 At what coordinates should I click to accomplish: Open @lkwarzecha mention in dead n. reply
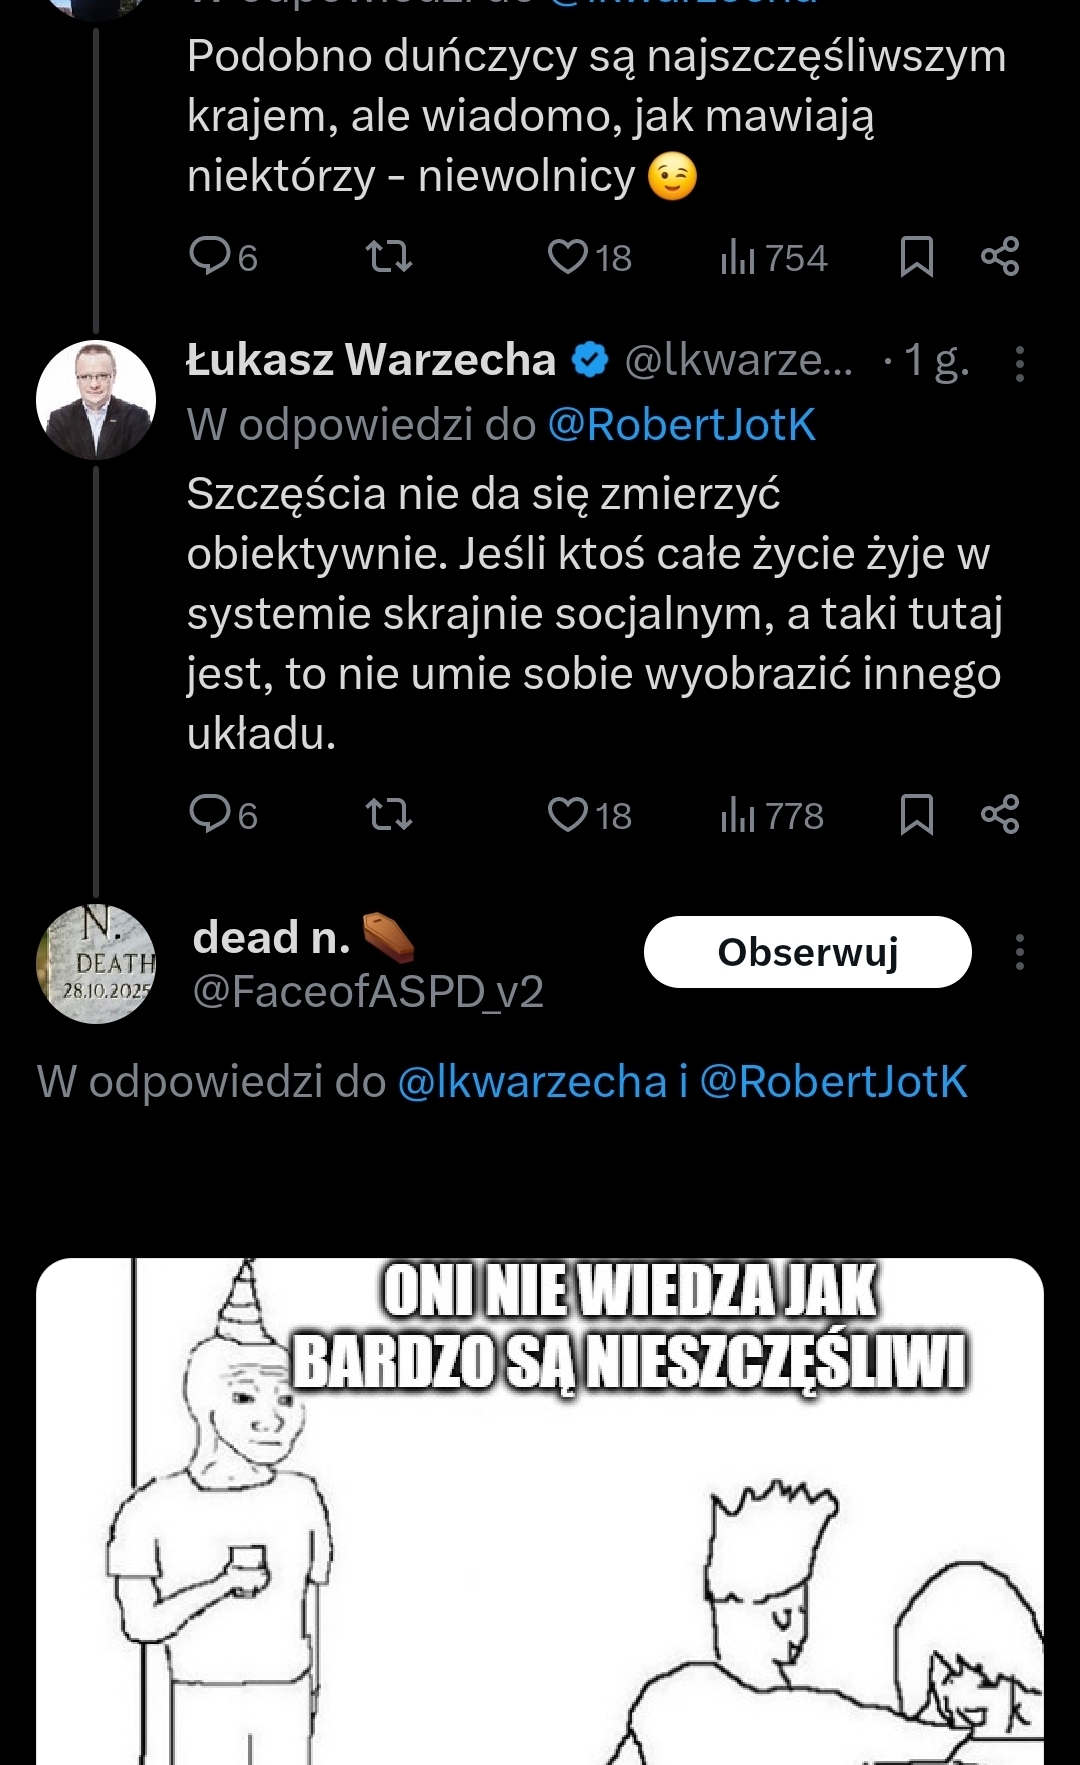click(532, 1082)
